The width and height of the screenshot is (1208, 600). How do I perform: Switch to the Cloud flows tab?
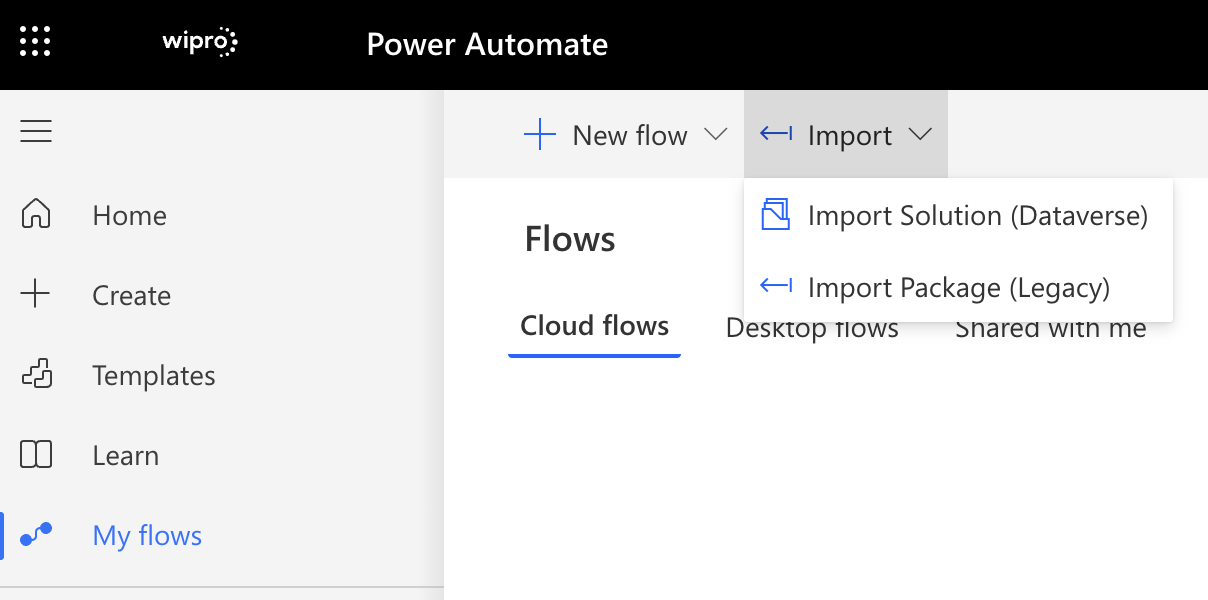tap(595, 326)
